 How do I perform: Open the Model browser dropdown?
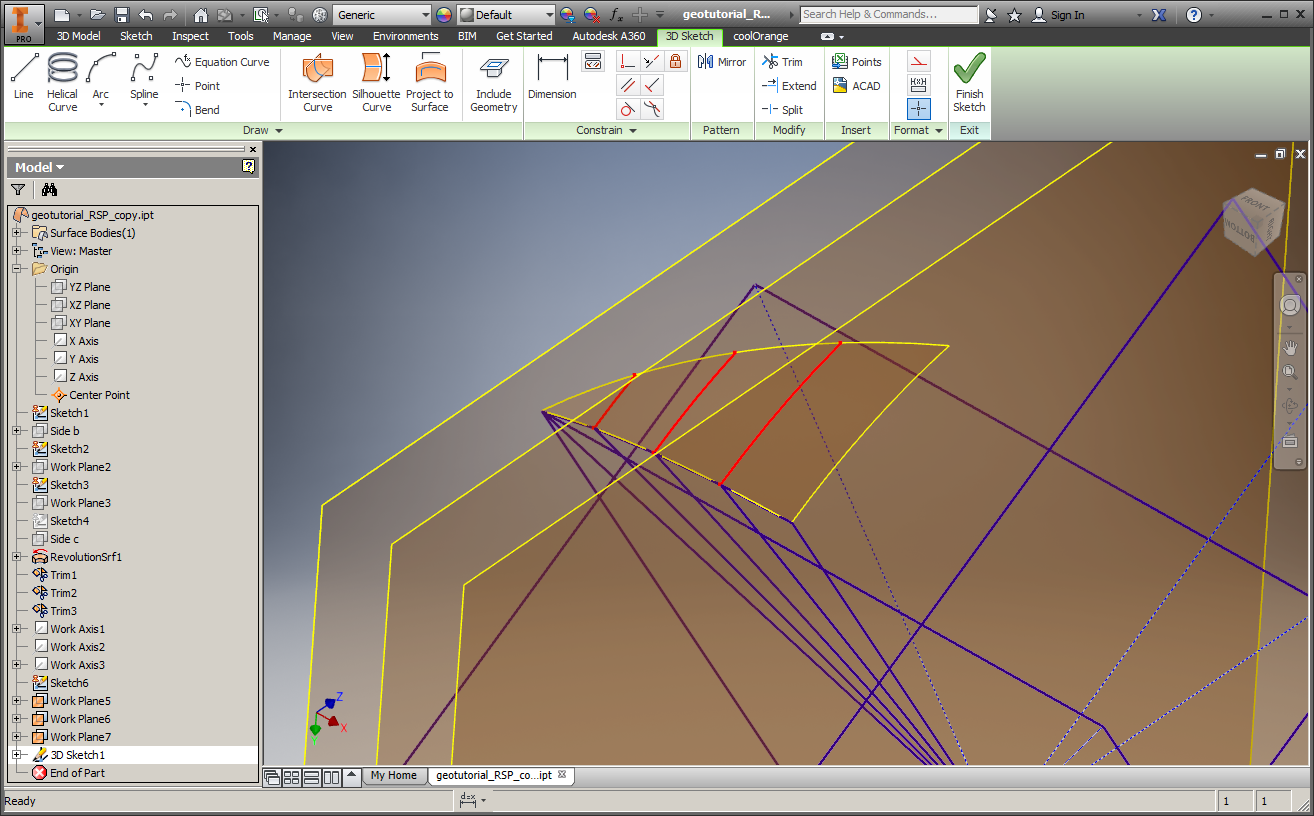[40, 167]
